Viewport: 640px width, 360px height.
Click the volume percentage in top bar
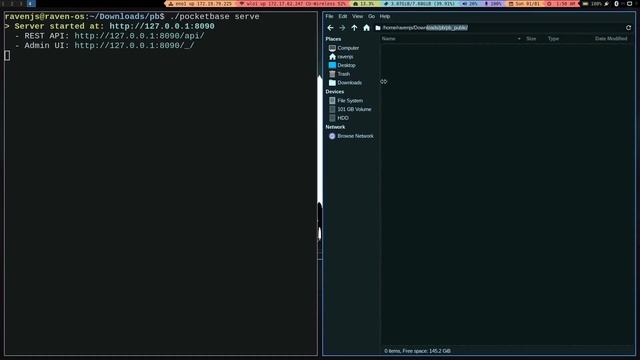click(x=470, y=4)
